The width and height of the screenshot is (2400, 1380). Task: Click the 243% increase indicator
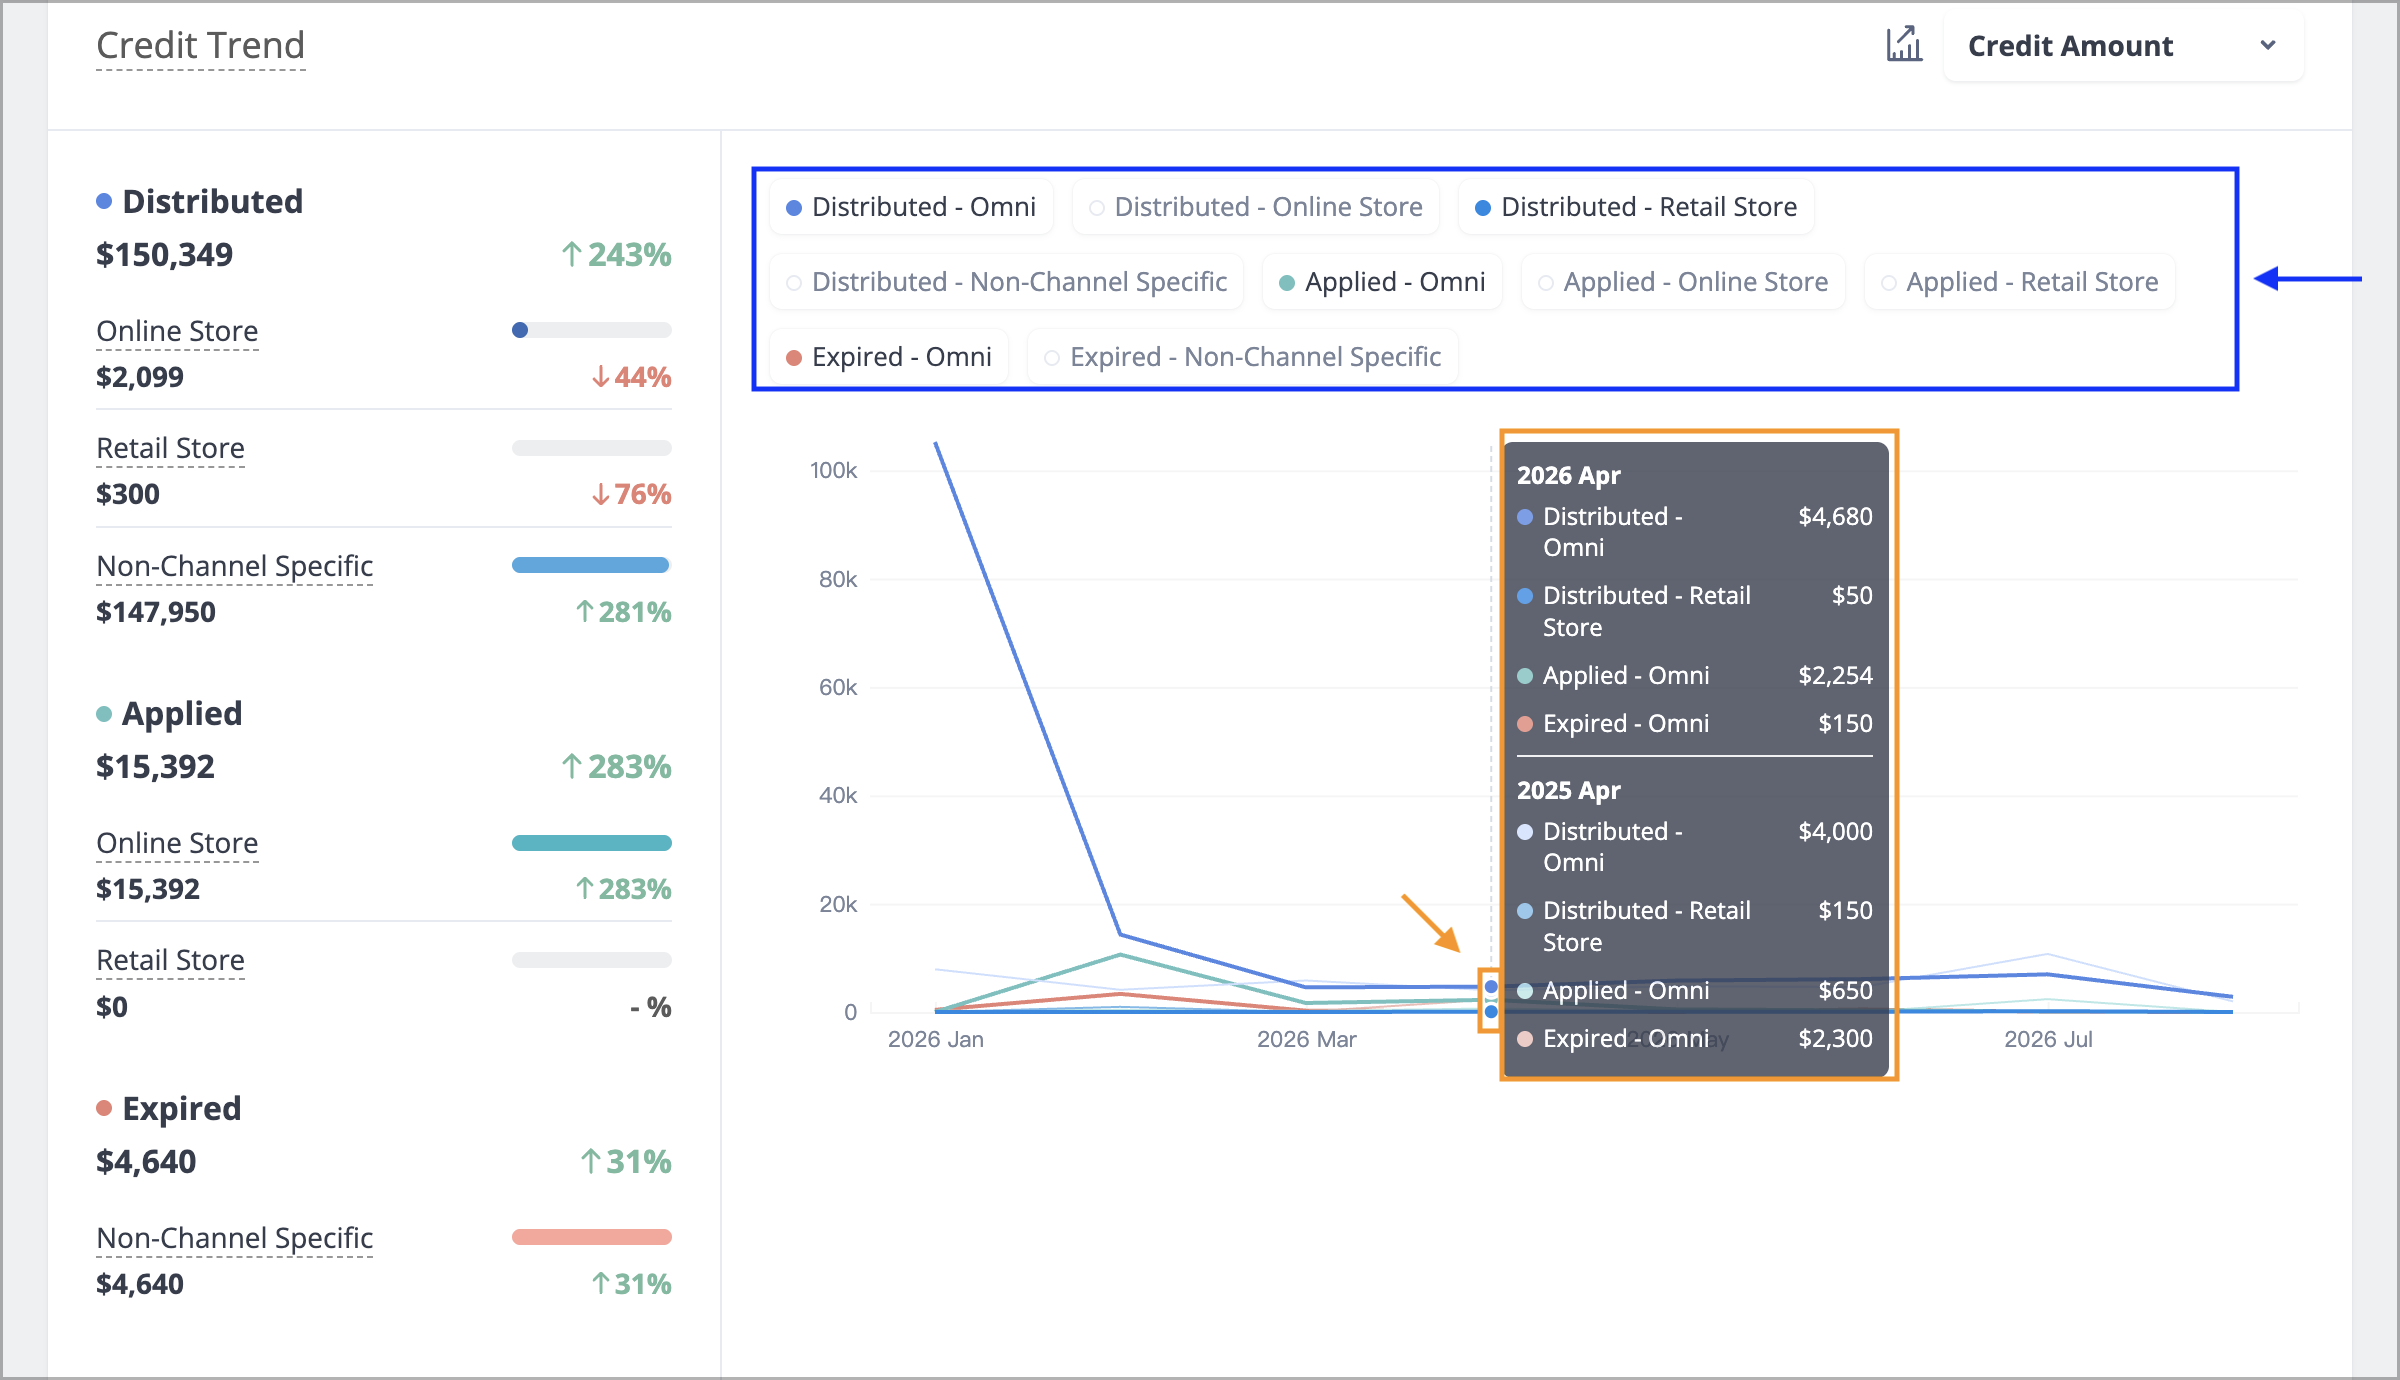(x=616, y=255)
